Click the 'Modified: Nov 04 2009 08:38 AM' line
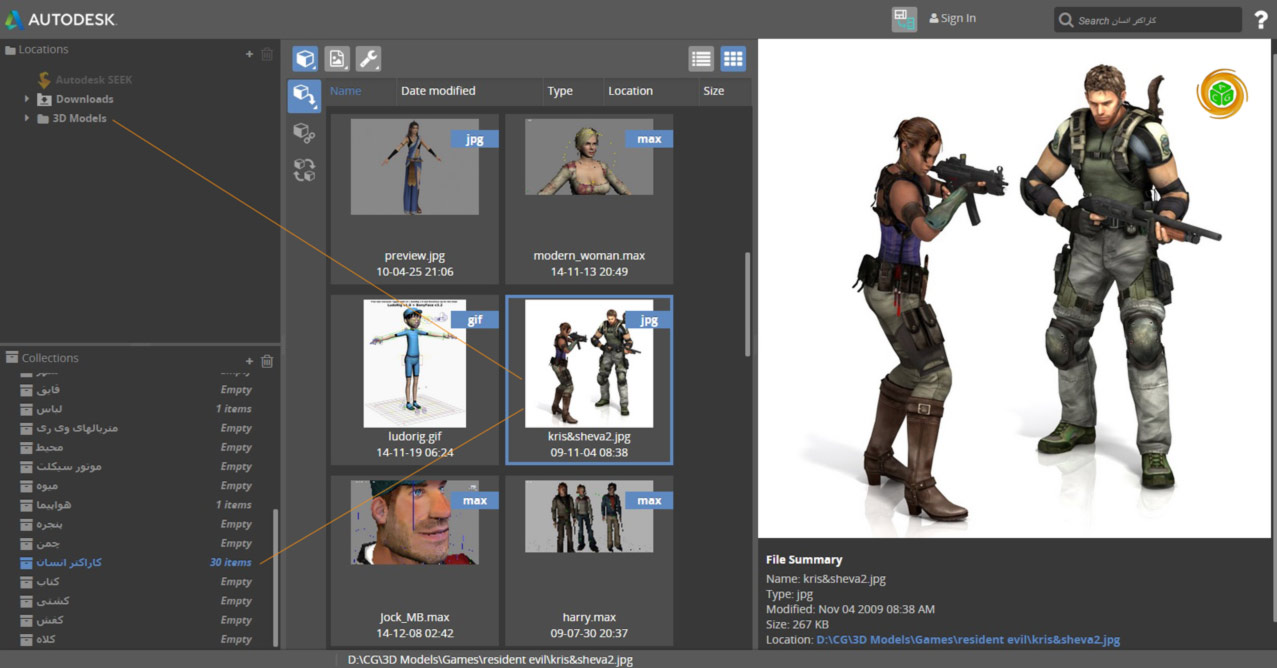The height and width of the screenshot is (668, 1277). tap(850, 609)
